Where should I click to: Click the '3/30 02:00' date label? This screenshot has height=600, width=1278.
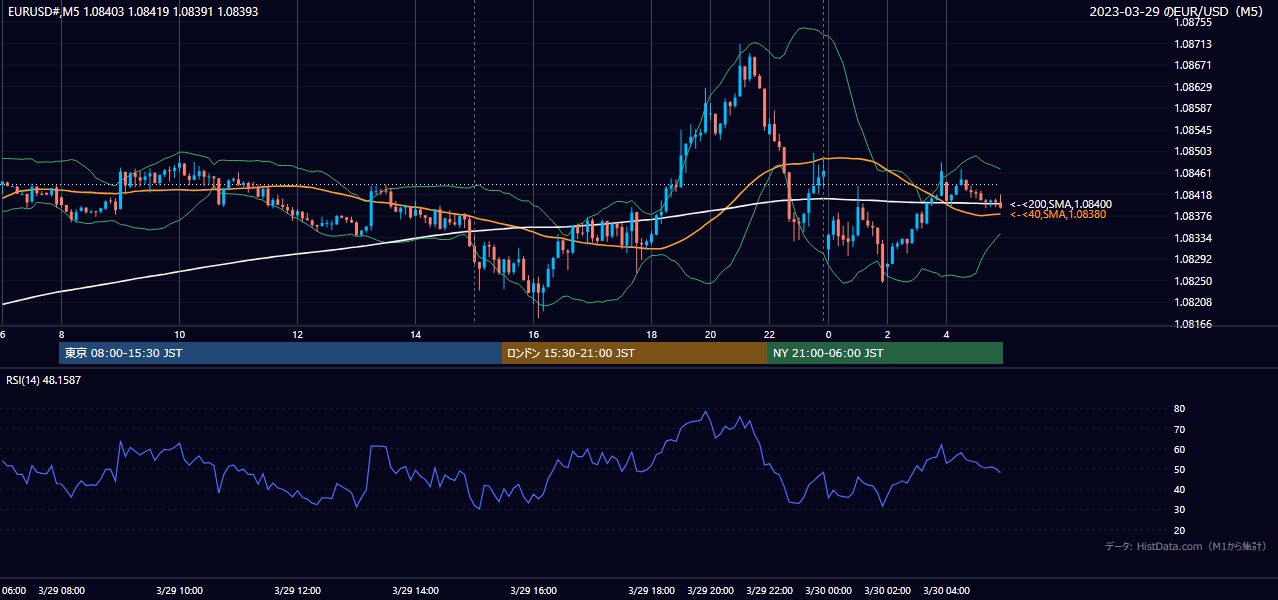(887, 591)
